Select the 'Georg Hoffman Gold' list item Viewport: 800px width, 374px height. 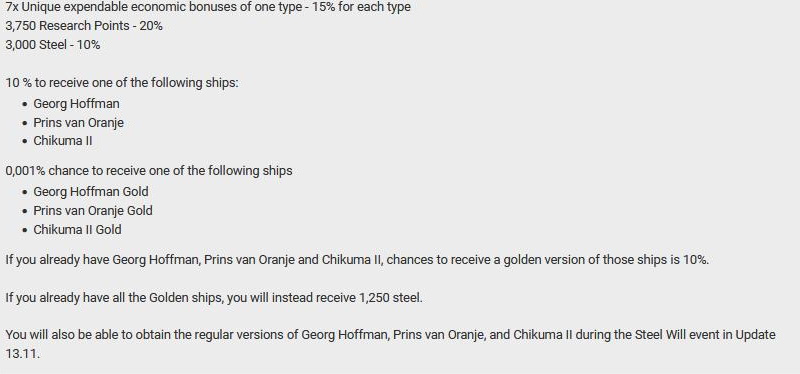click(x=91, y=192)
